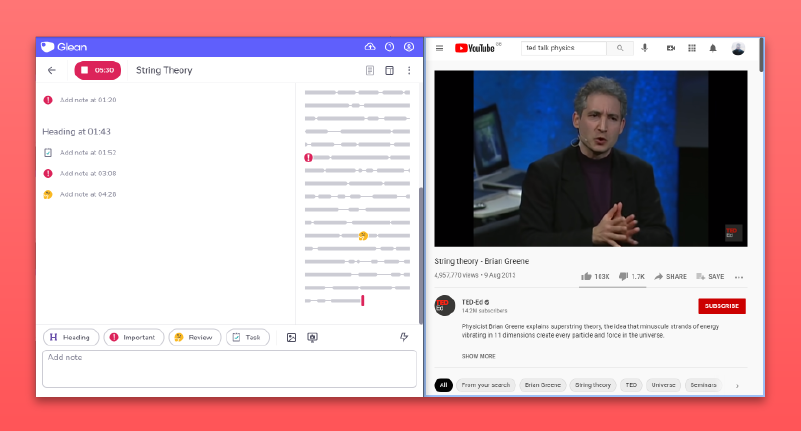Image resolution: width=801 pixels, height=431 pixels.
Task: Expand more category chips with right chevron
Action: tap(737, 385)
